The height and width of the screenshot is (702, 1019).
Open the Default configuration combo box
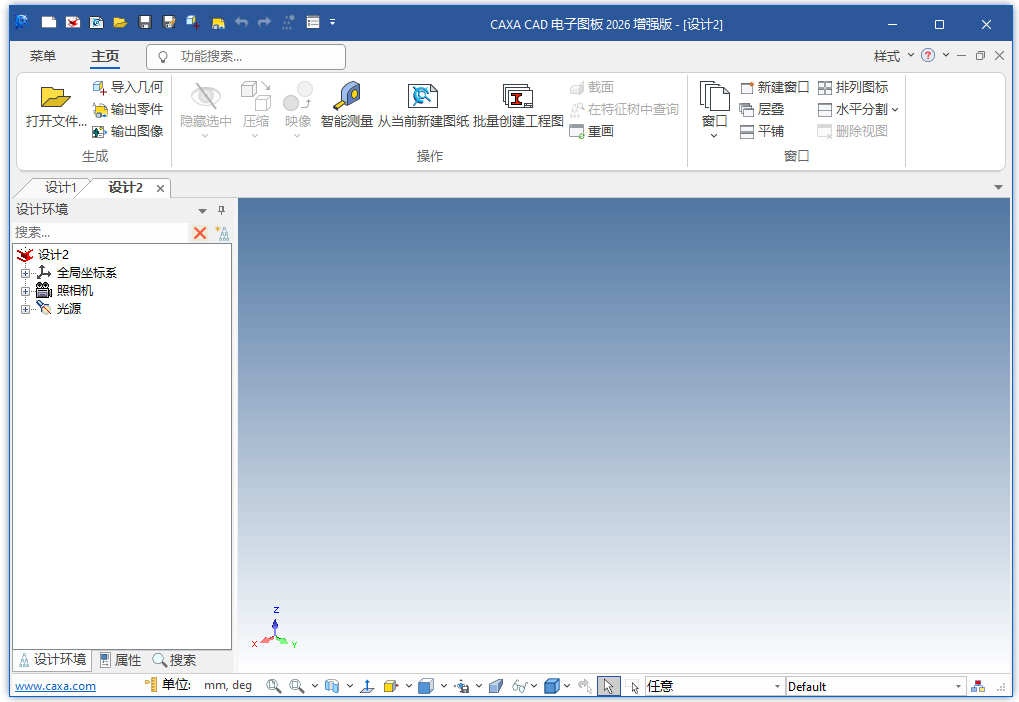(875, 686)
